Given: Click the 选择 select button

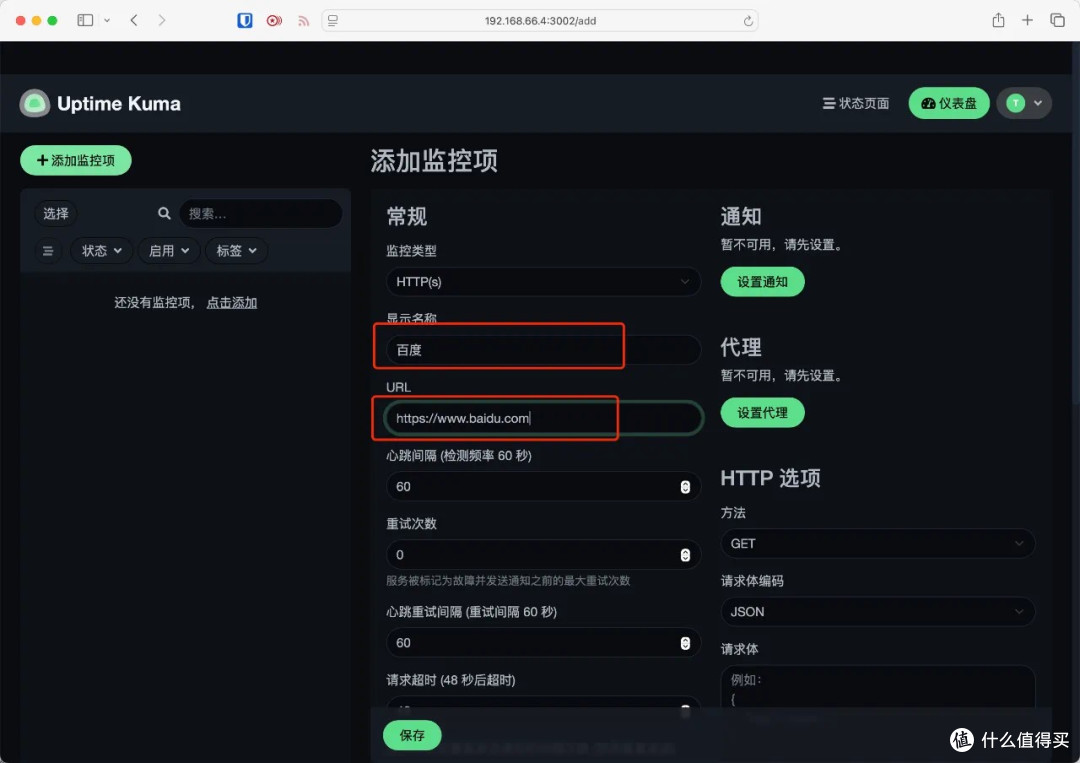Looking at the screenshot, I should click(56, 213).
